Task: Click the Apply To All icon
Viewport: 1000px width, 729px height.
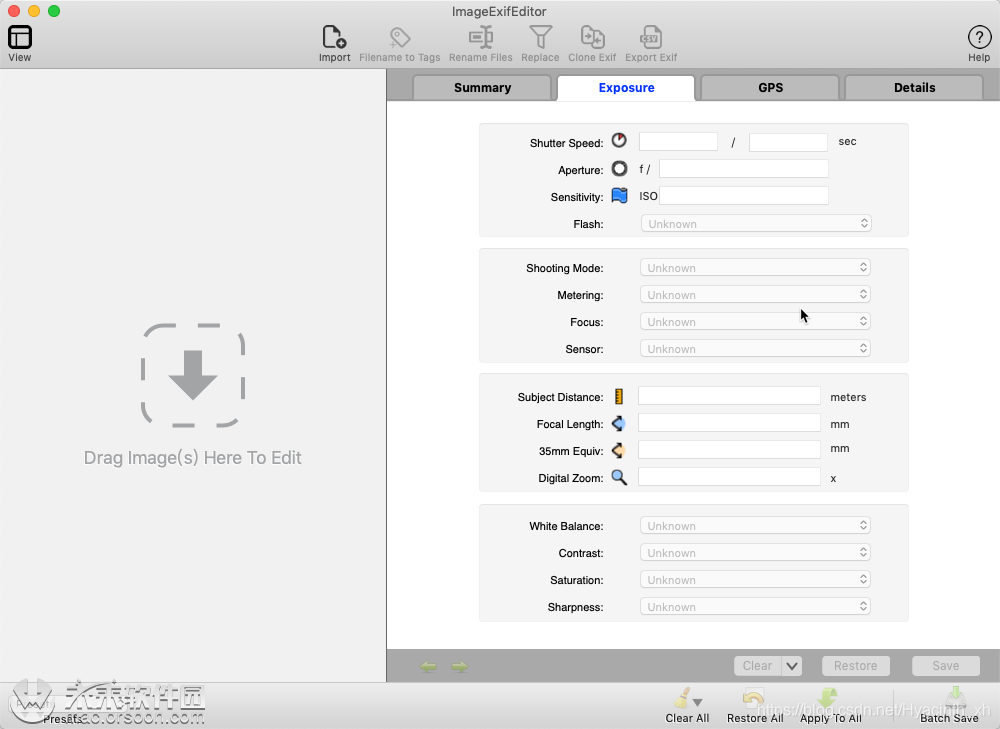Action: click(x=828, y=698)
